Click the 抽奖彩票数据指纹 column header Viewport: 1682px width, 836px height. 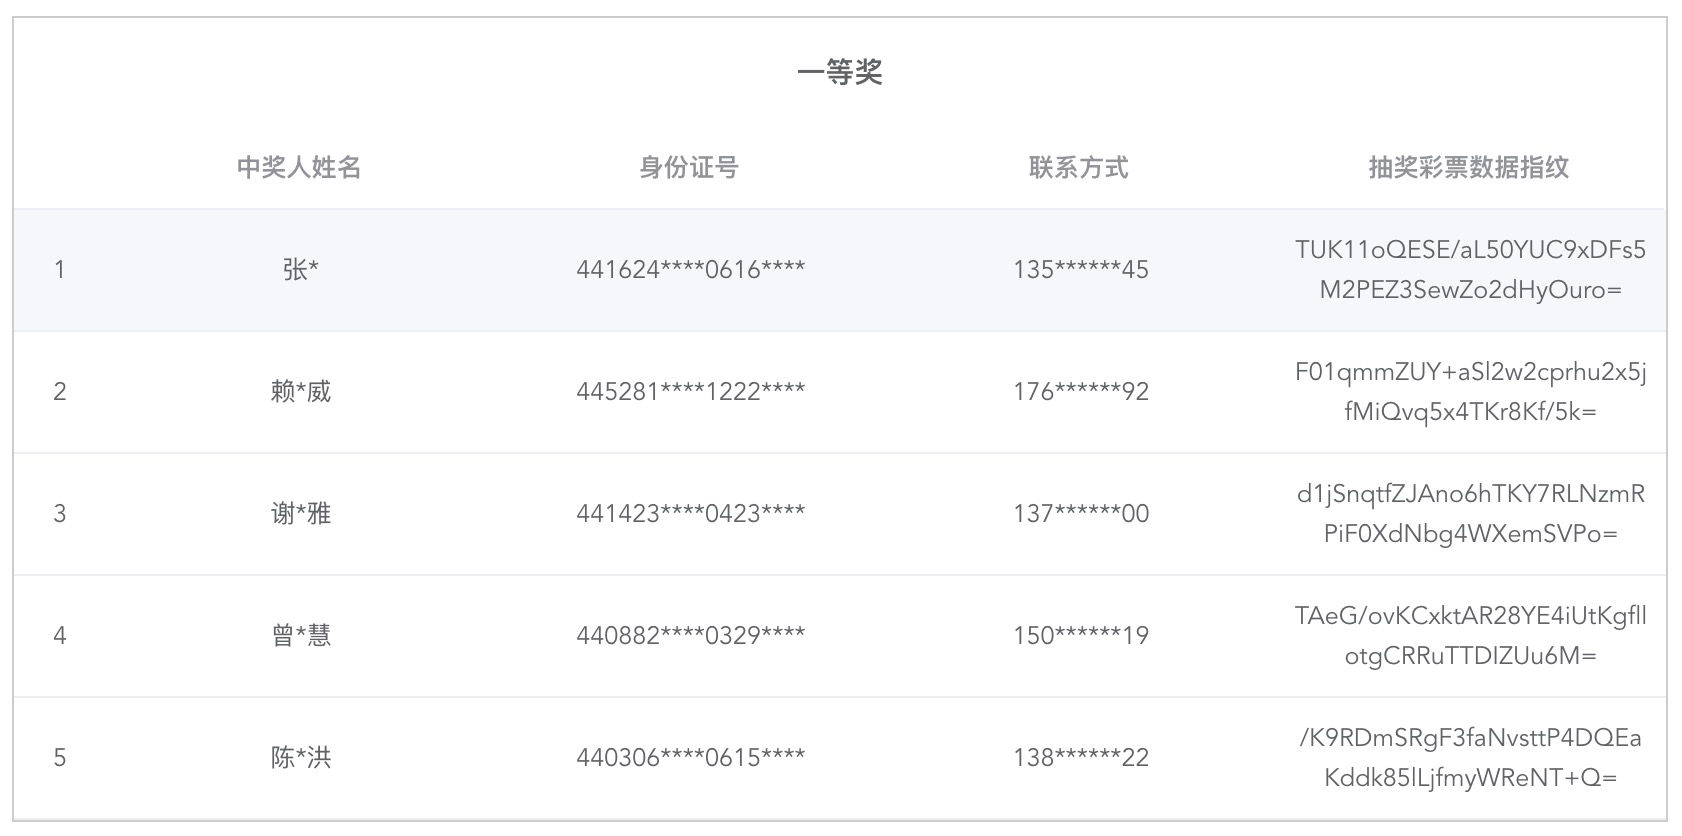click(x=1468, y=167)
